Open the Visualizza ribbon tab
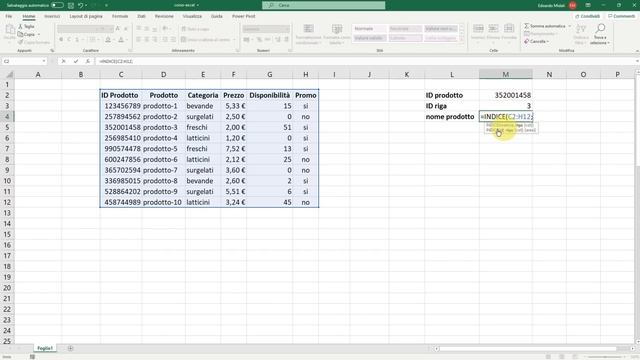The image size is (640, 360). tap(192, 16)
